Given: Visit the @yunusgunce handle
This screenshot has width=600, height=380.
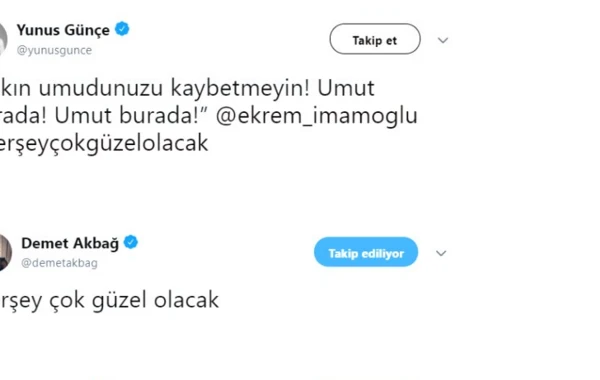Looking at the screenshot, I should coord(54,50).
